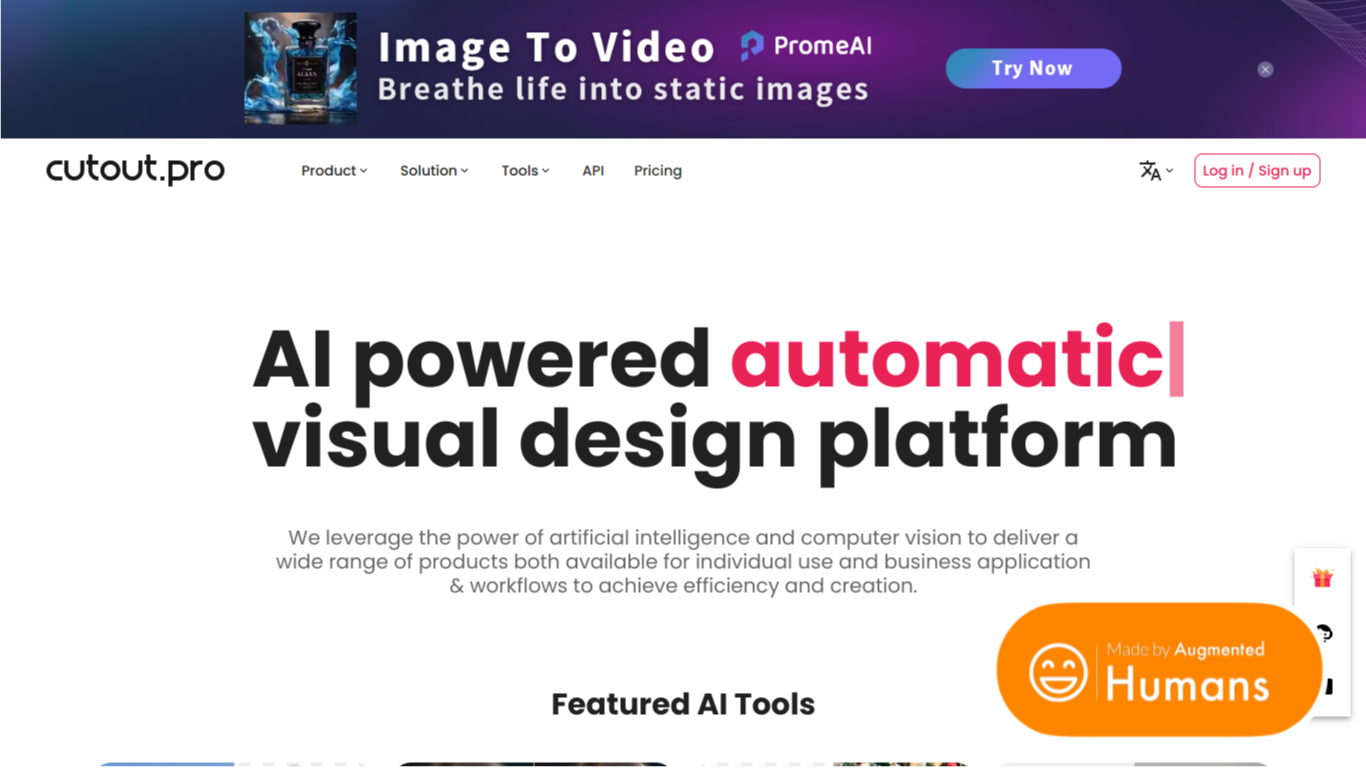Click the 'Image To Video' ad headline

click(x=546, y=47)
